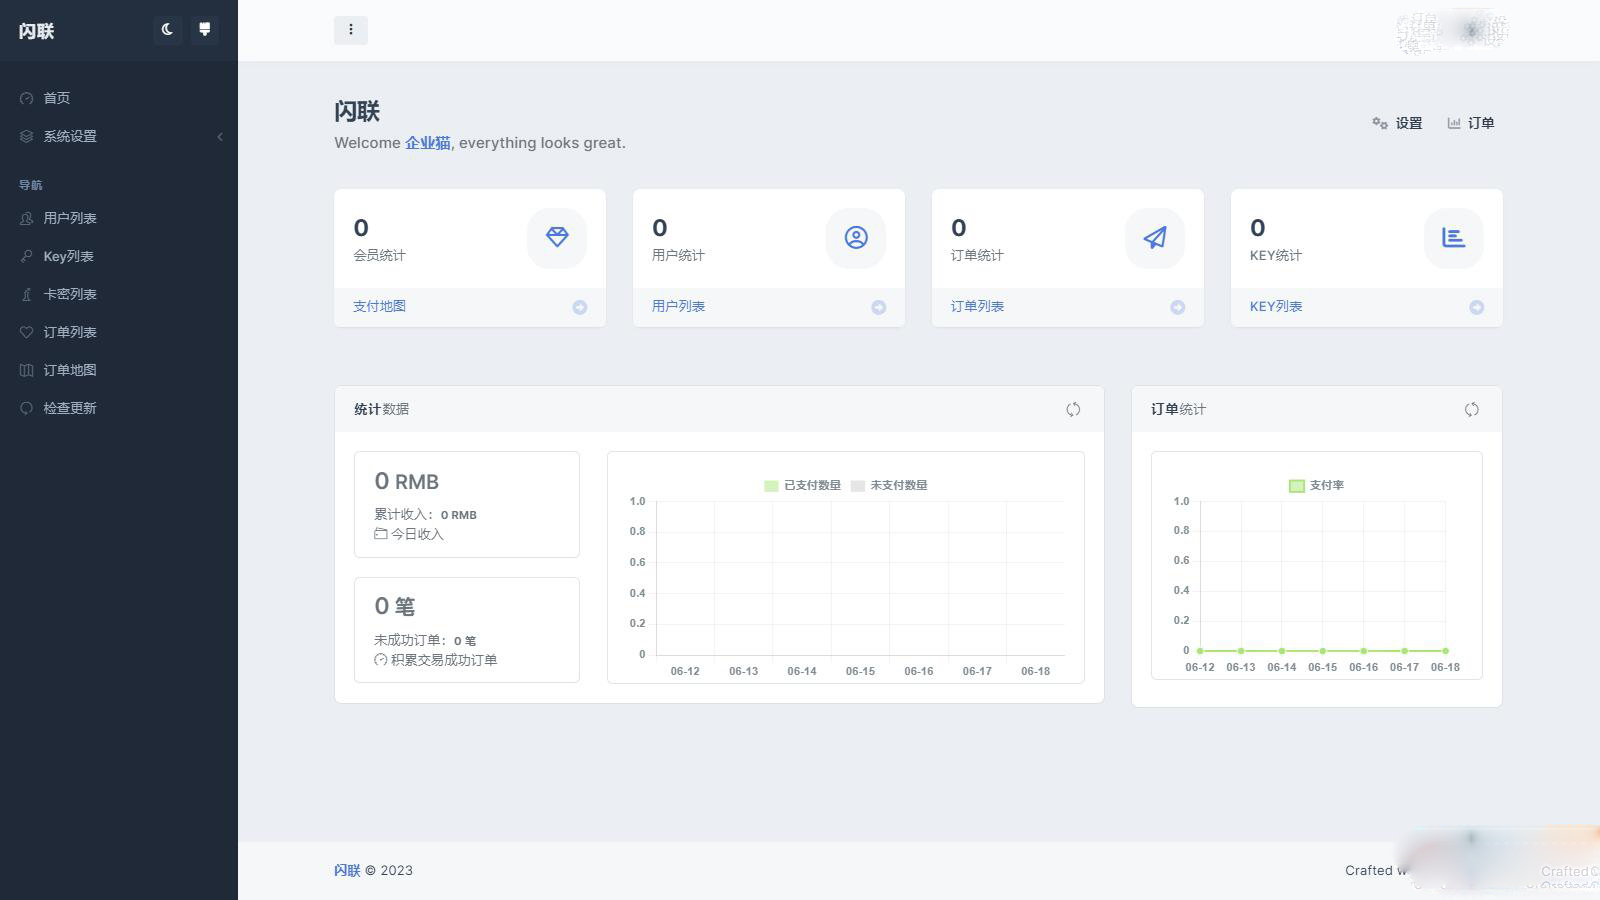Expand the 系统设置 sidebar menu
1600x900 pixels.
70,136
